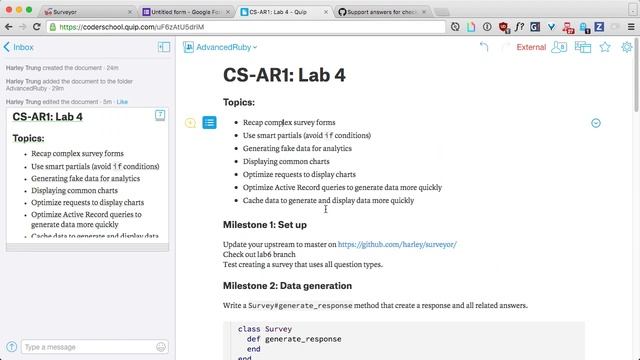Screen dimensions: 640x360
Task: Open the window layout icon in Quip toolbar
Action: [x=582, y=47]
